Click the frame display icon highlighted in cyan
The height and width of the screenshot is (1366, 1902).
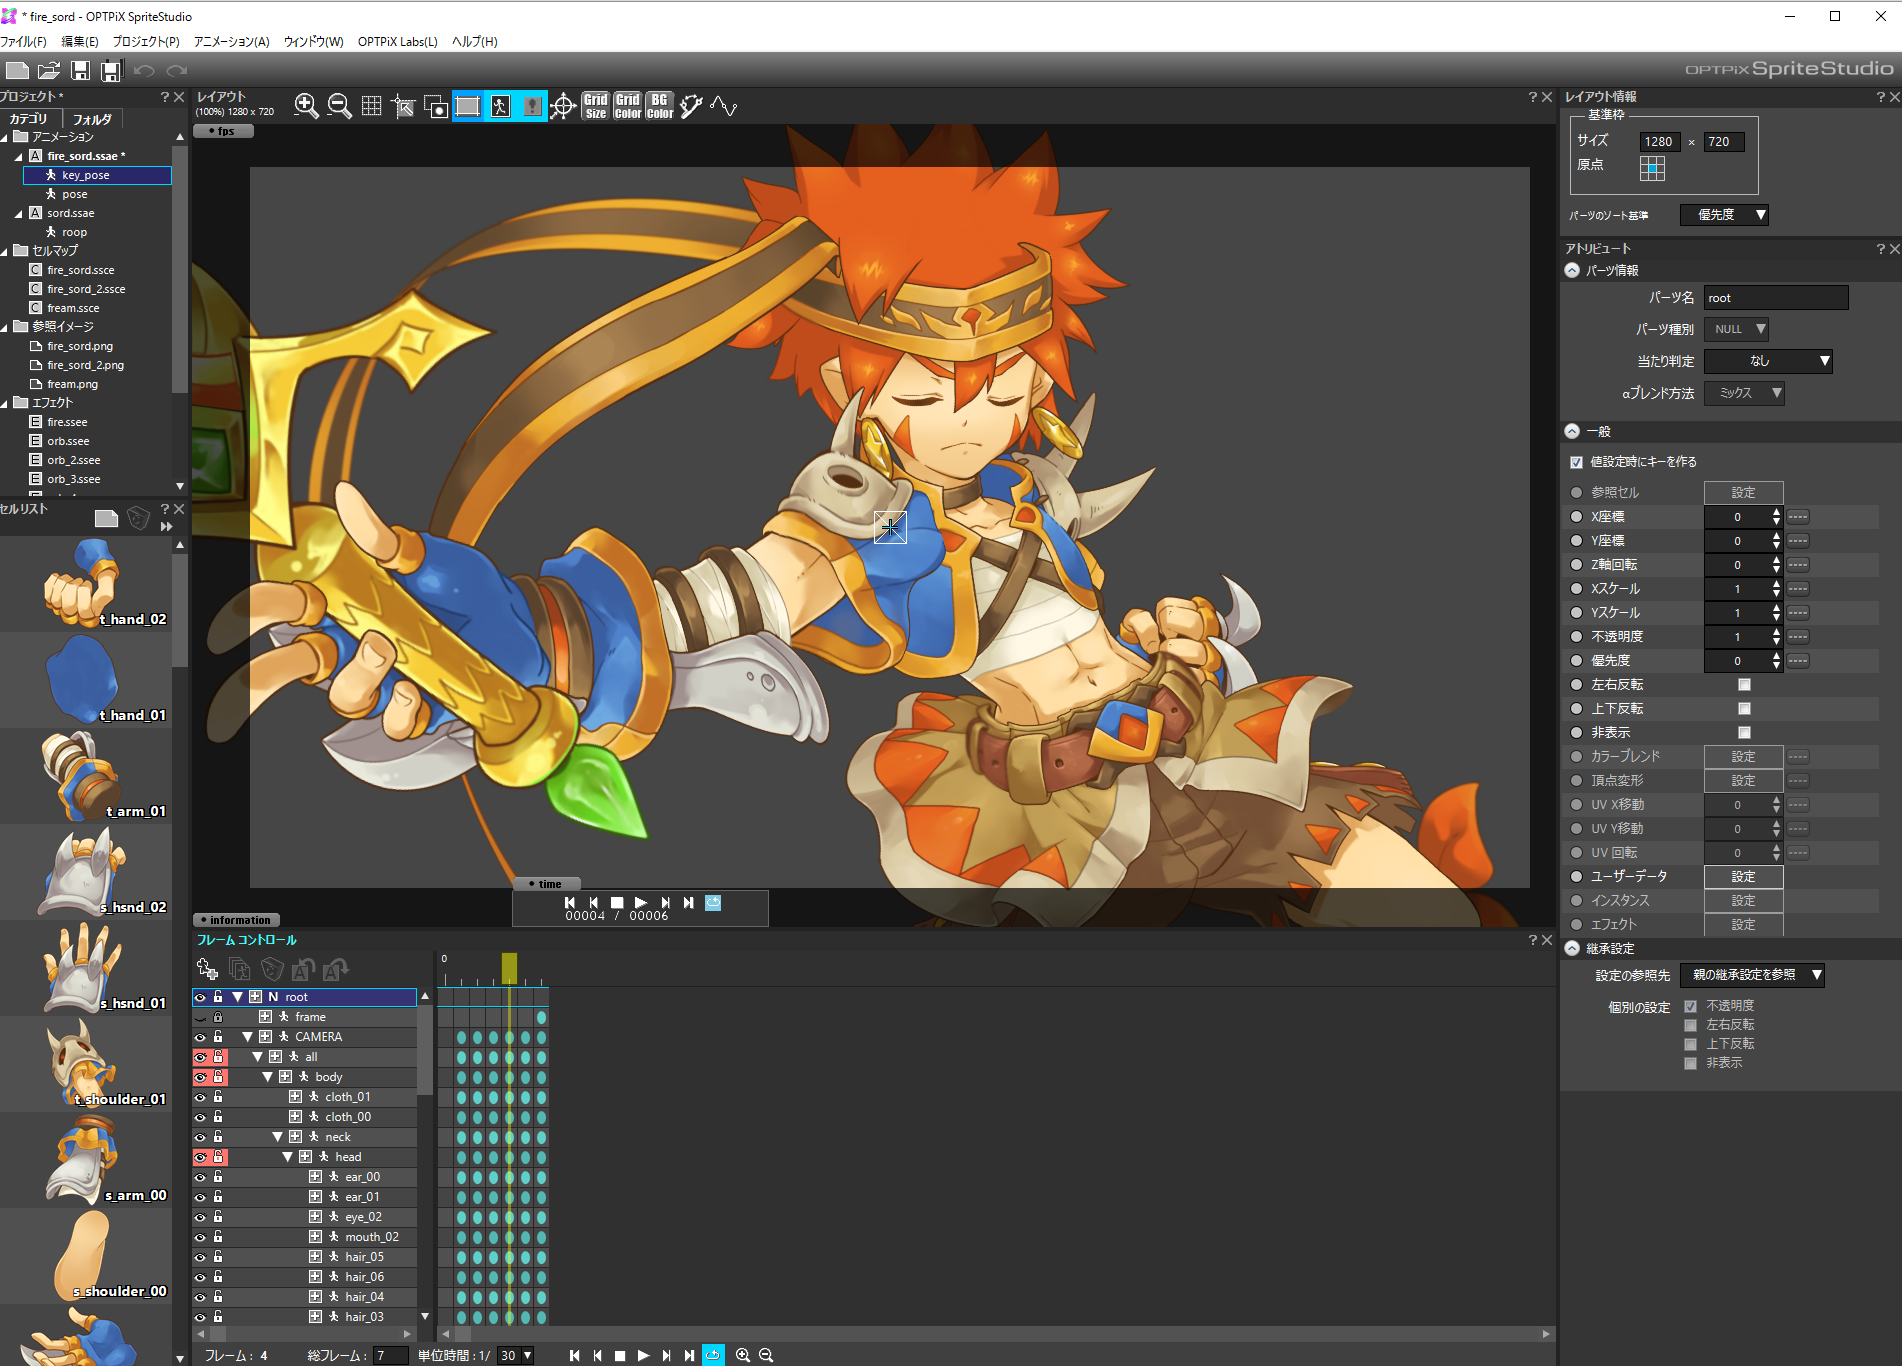(x=467, y=106)
